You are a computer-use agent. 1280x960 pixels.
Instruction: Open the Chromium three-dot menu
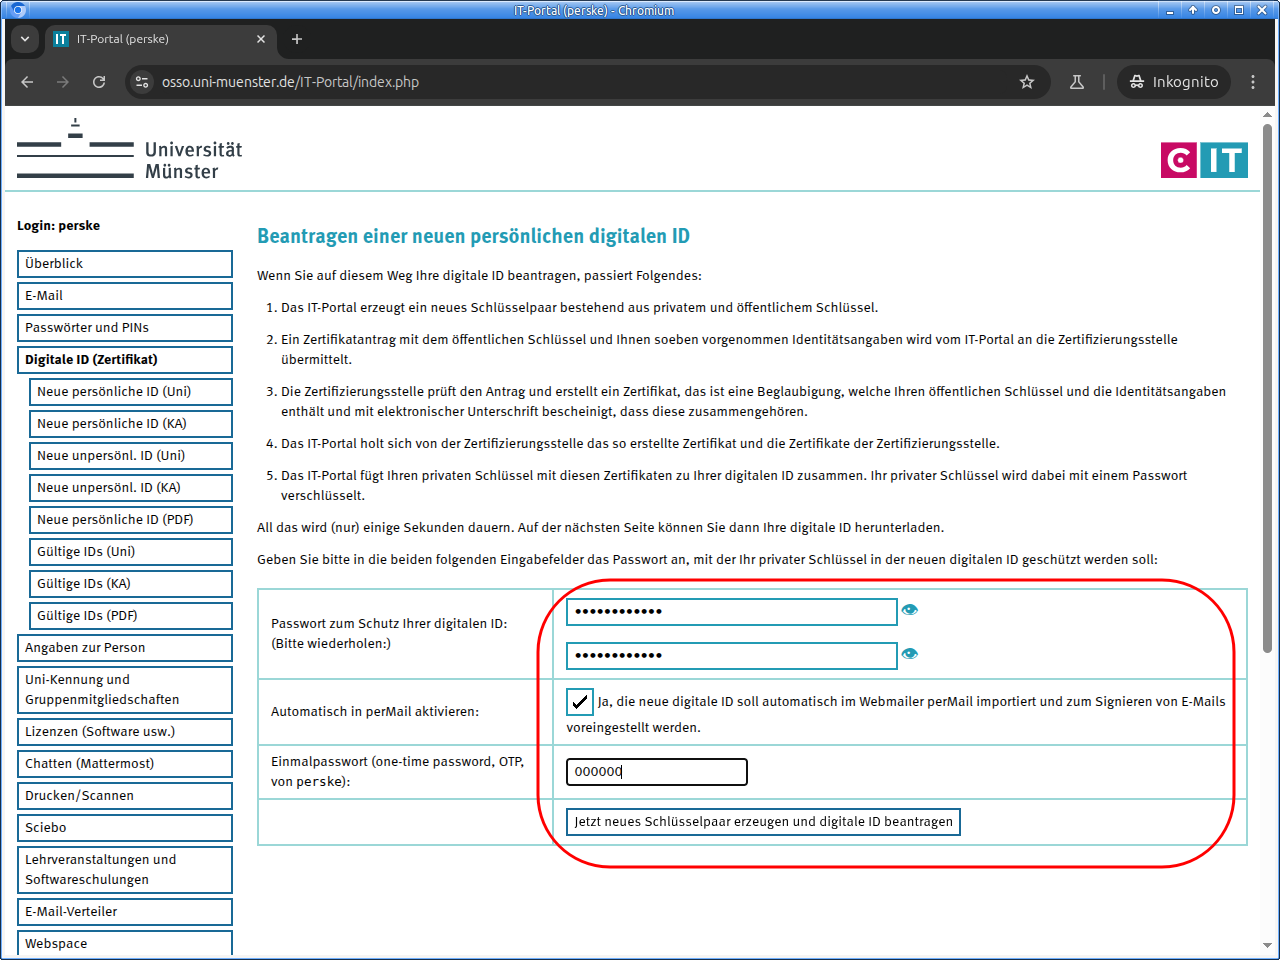pyautogui.click(x=1252, y=82)
